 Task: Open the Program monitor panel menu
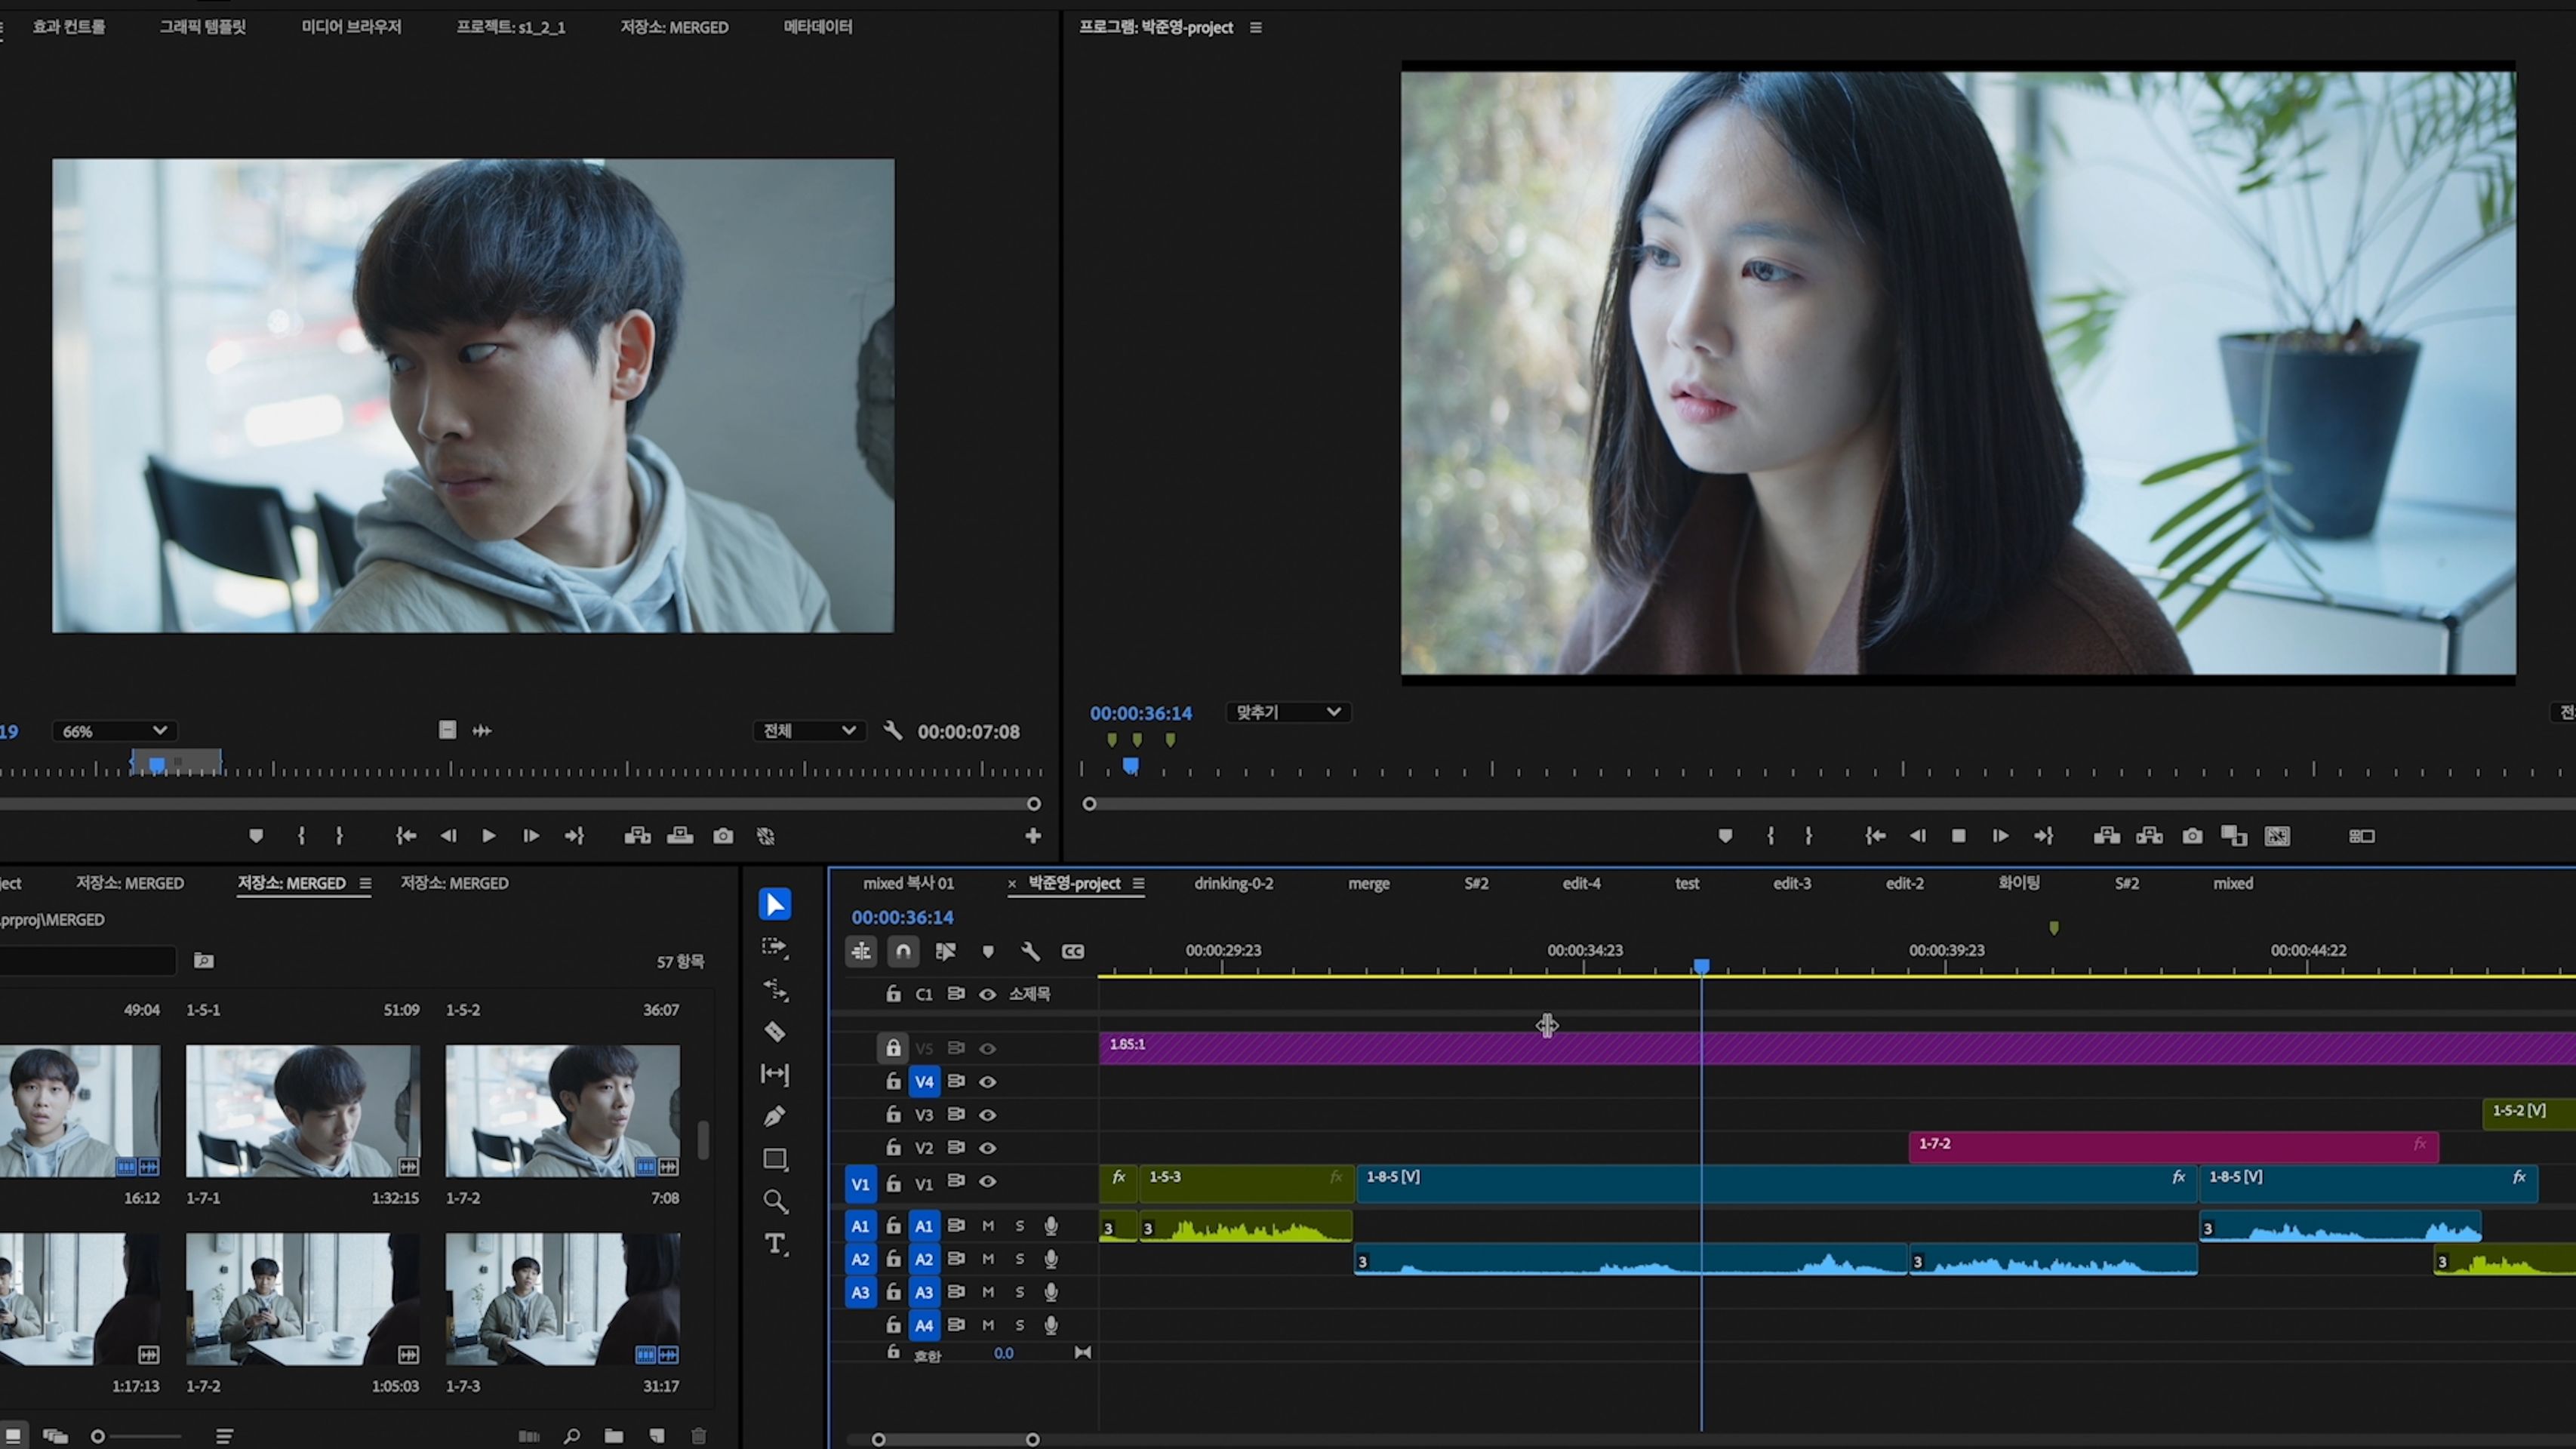pos(1256,28)
